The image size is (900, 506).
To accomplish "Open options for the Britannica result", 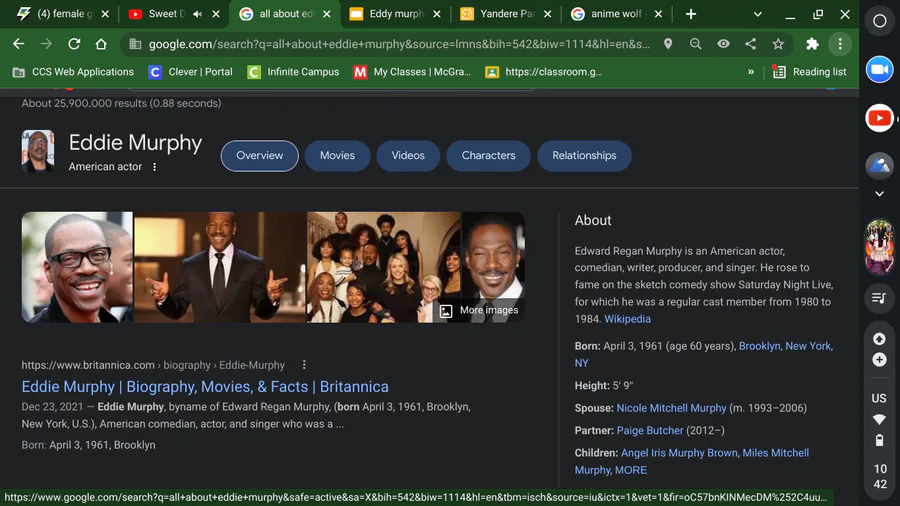I will click(304, 365).
